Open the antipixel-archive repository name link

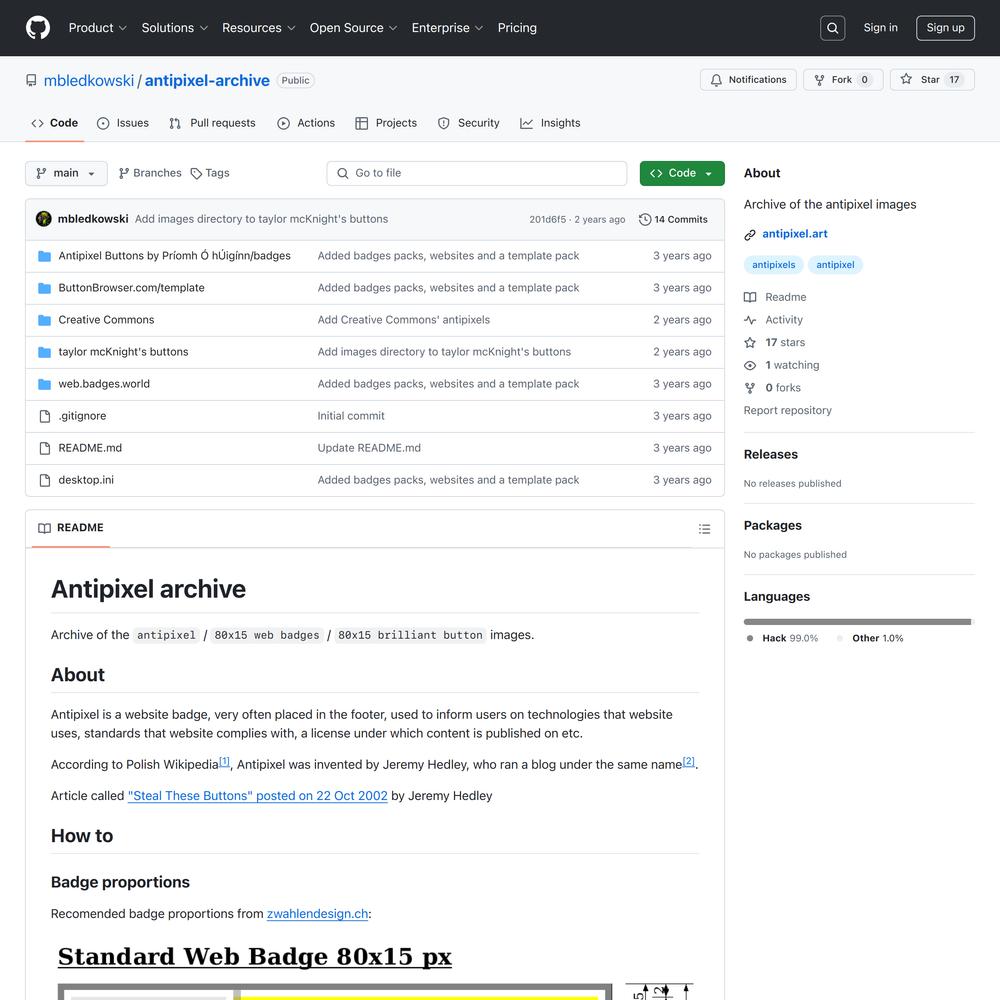pyautogui.click(x=207, y=80)
